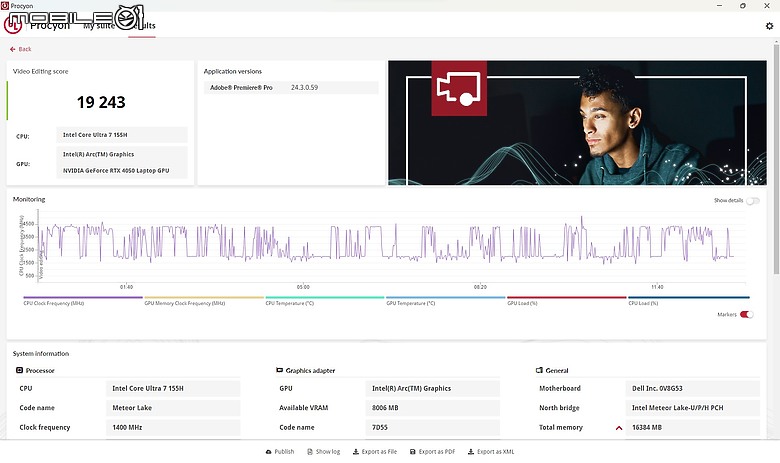
Task: Click the Procyon logo icon
Action: (13, 25)
